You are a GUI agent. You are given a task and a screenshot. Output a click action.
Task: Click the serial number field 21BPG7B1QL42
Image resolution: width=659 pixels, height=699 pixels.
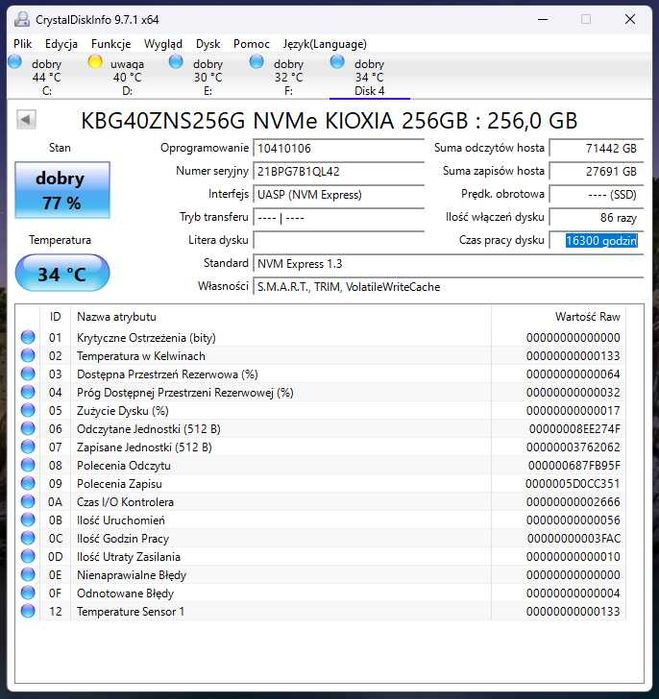tap(338, 171)
